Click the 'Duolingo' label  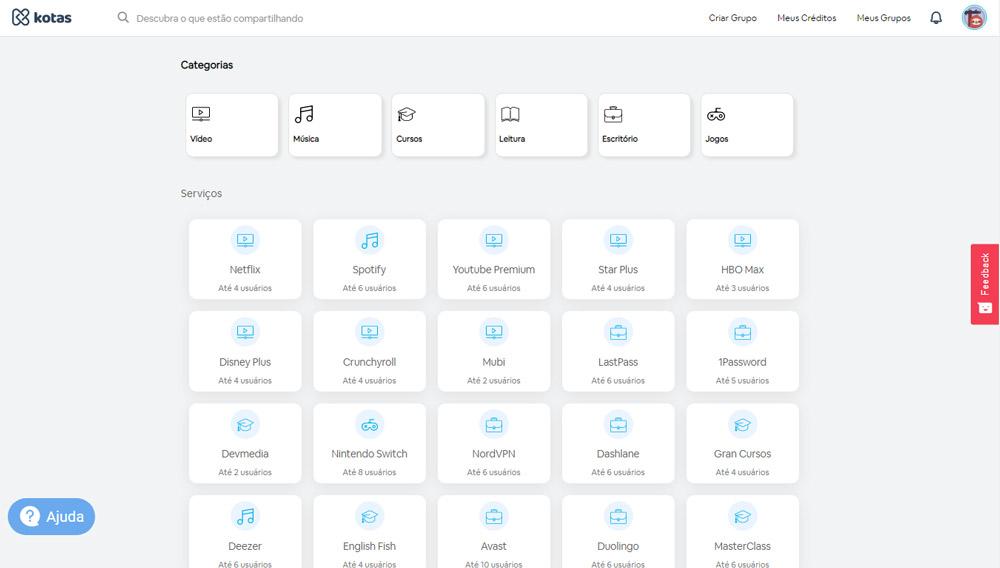coord(618,546)
